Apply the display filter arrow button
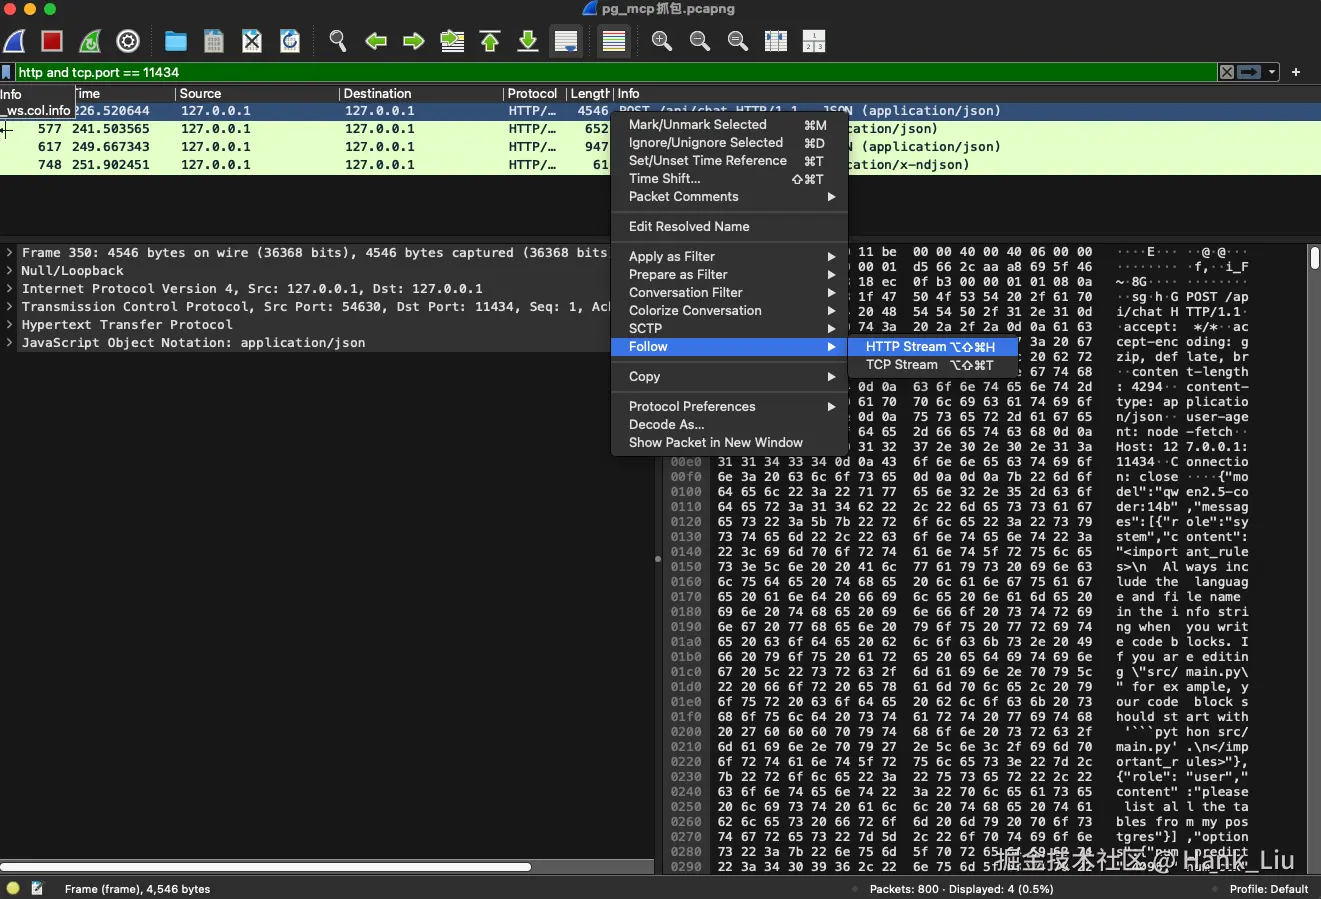 pos(1249,72)
